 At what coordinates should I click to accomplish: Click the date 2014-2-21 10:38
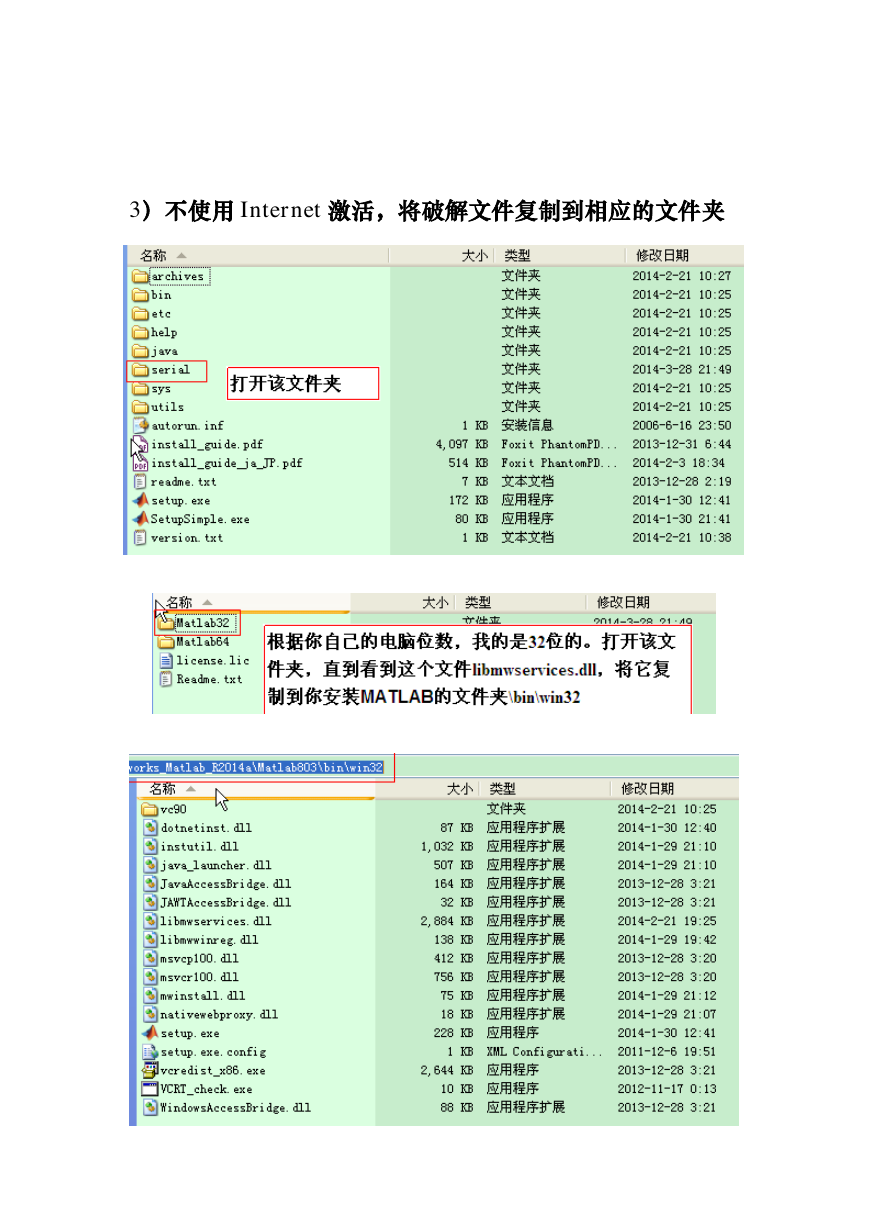(681, 538)
